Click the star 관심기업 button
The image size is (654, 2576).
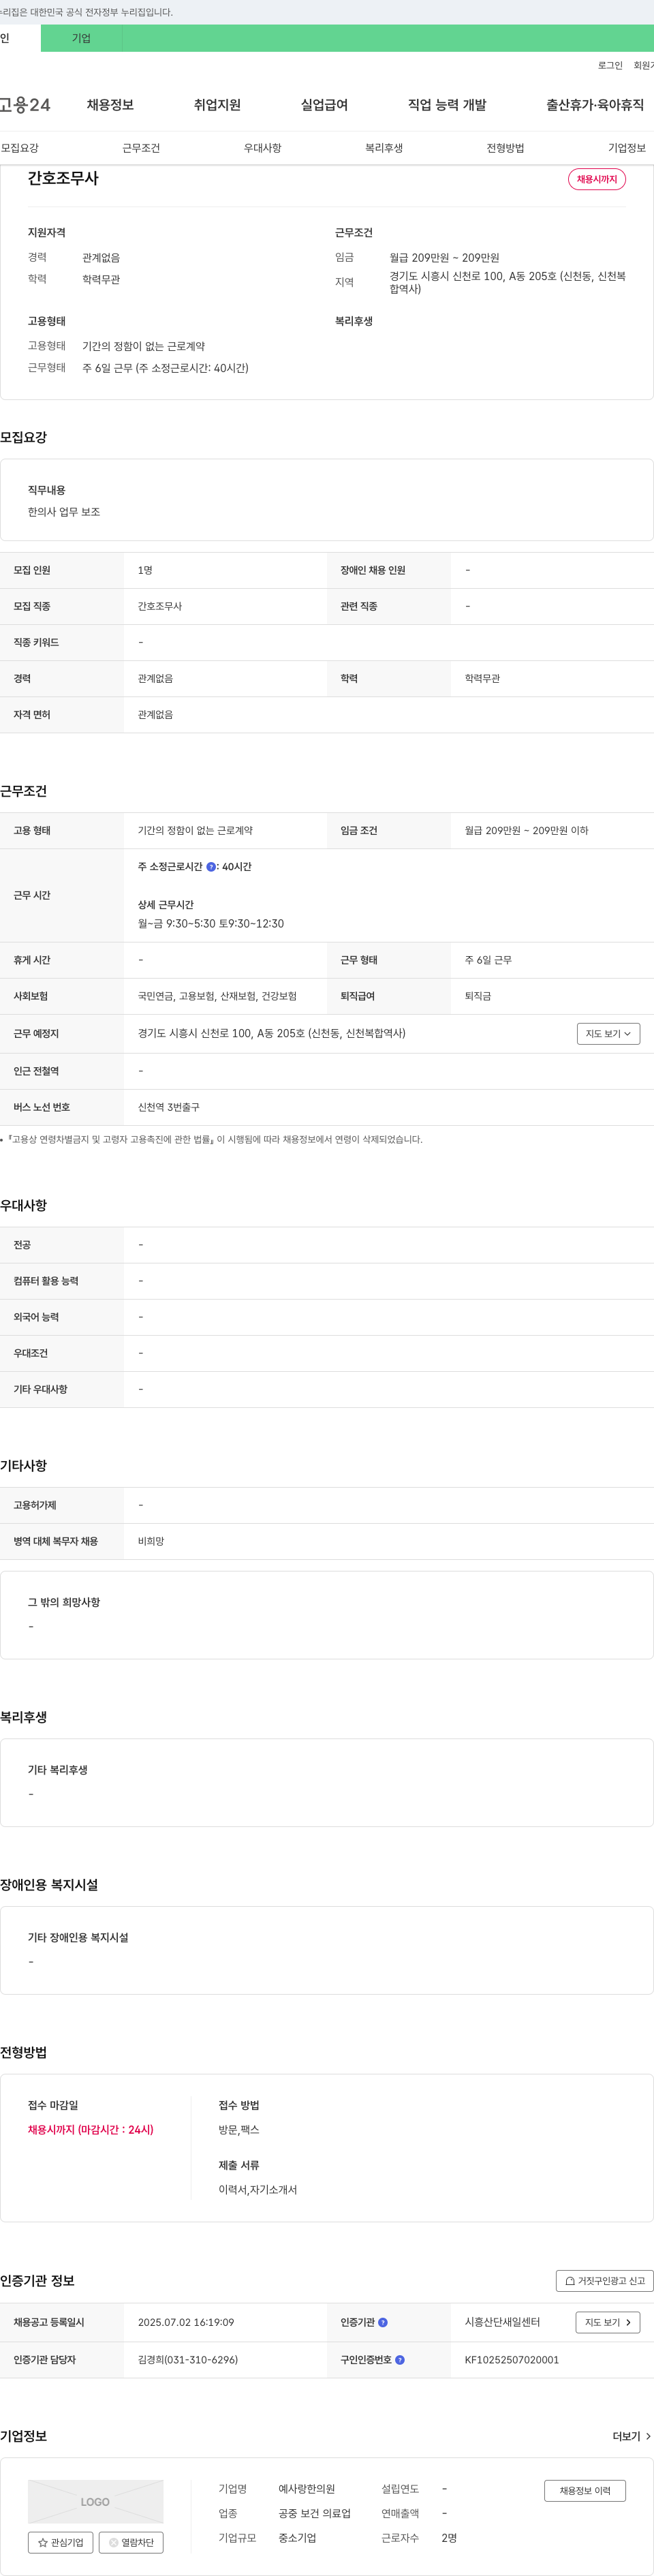61,2542
